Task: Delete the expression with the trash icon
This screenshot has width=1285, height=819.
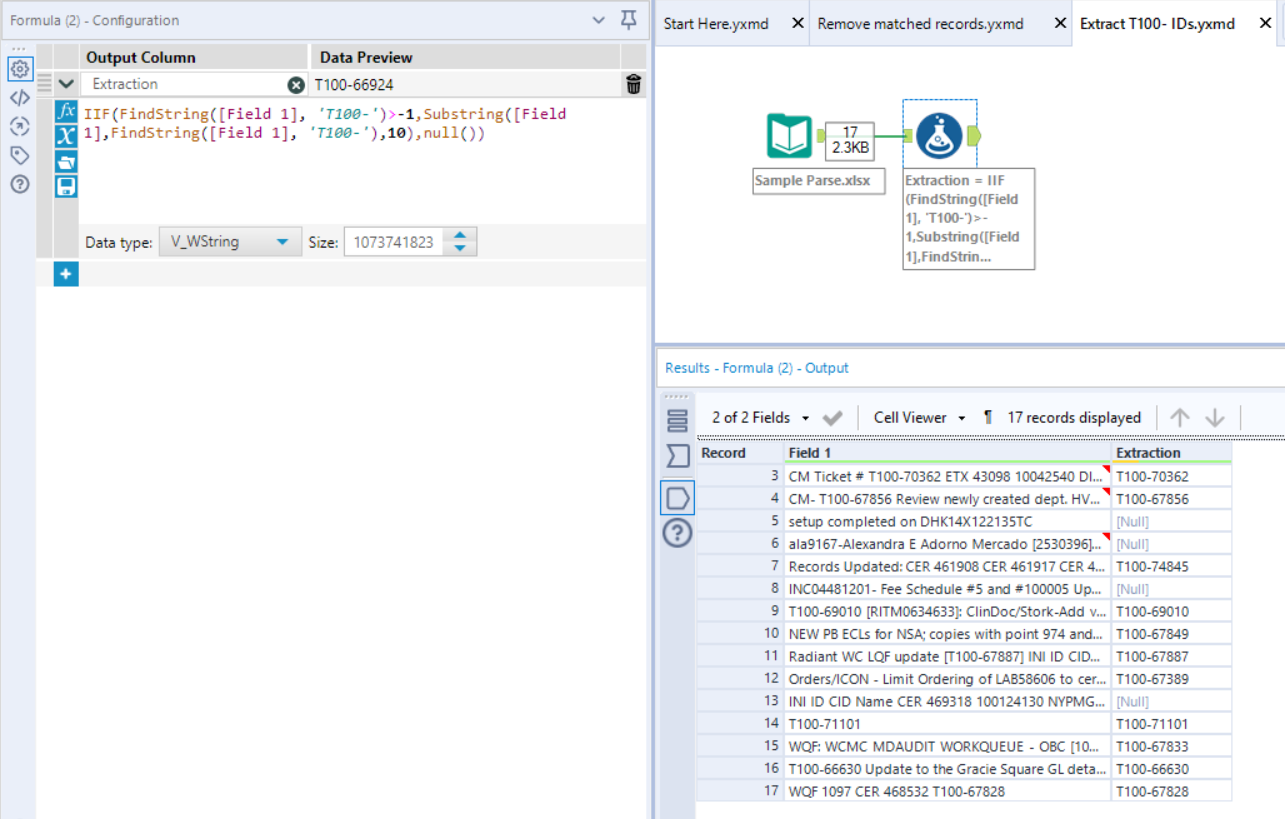Action: point(633,84)
